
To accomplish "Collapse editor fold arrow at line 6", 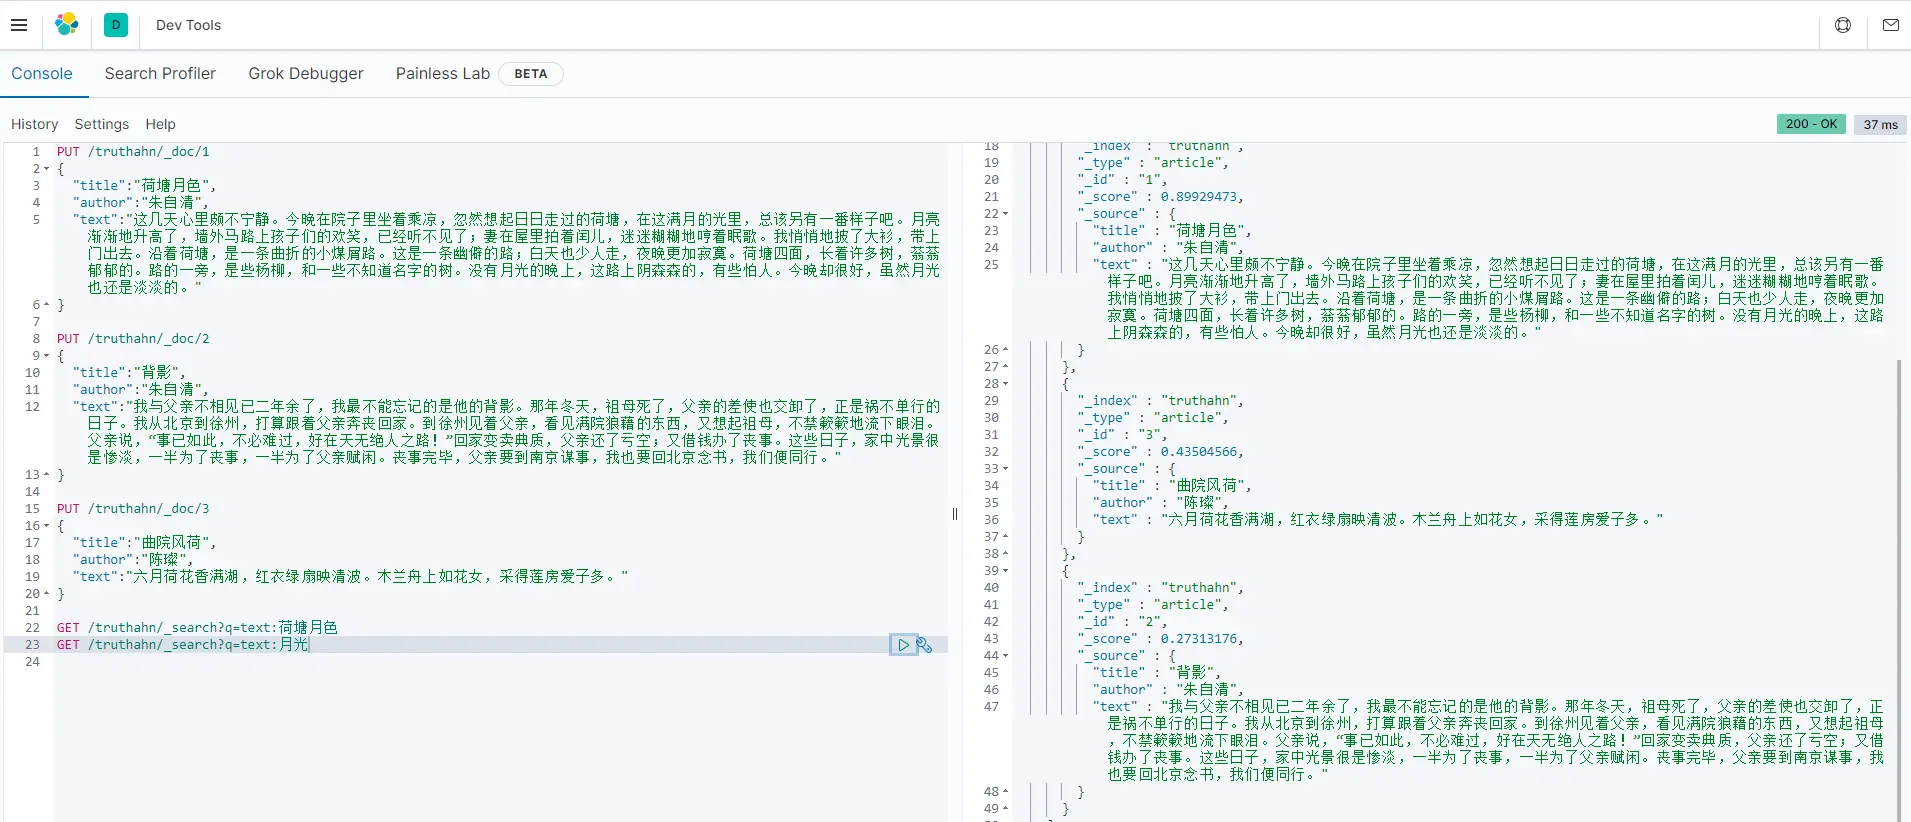I will coord(47,305).
